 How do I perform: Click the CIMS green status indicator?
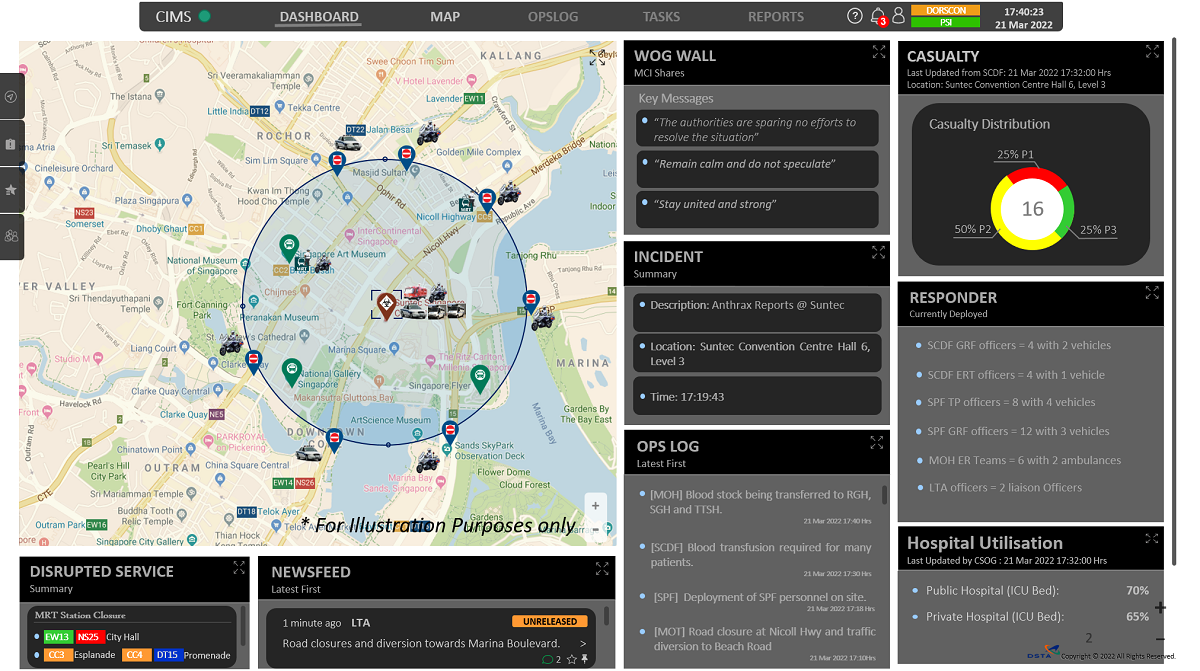(205, 16)
